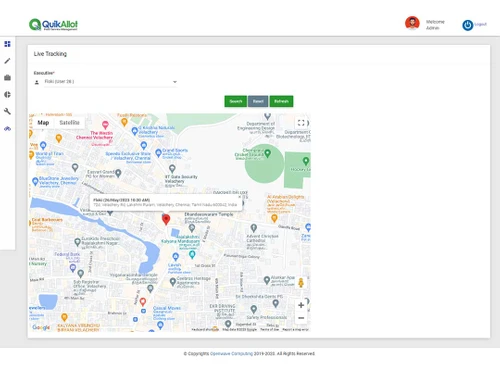The height and width of the screenshot is (375, 500).
Task: Click the Executive dropdown arrow
Action: click(175, 82)
